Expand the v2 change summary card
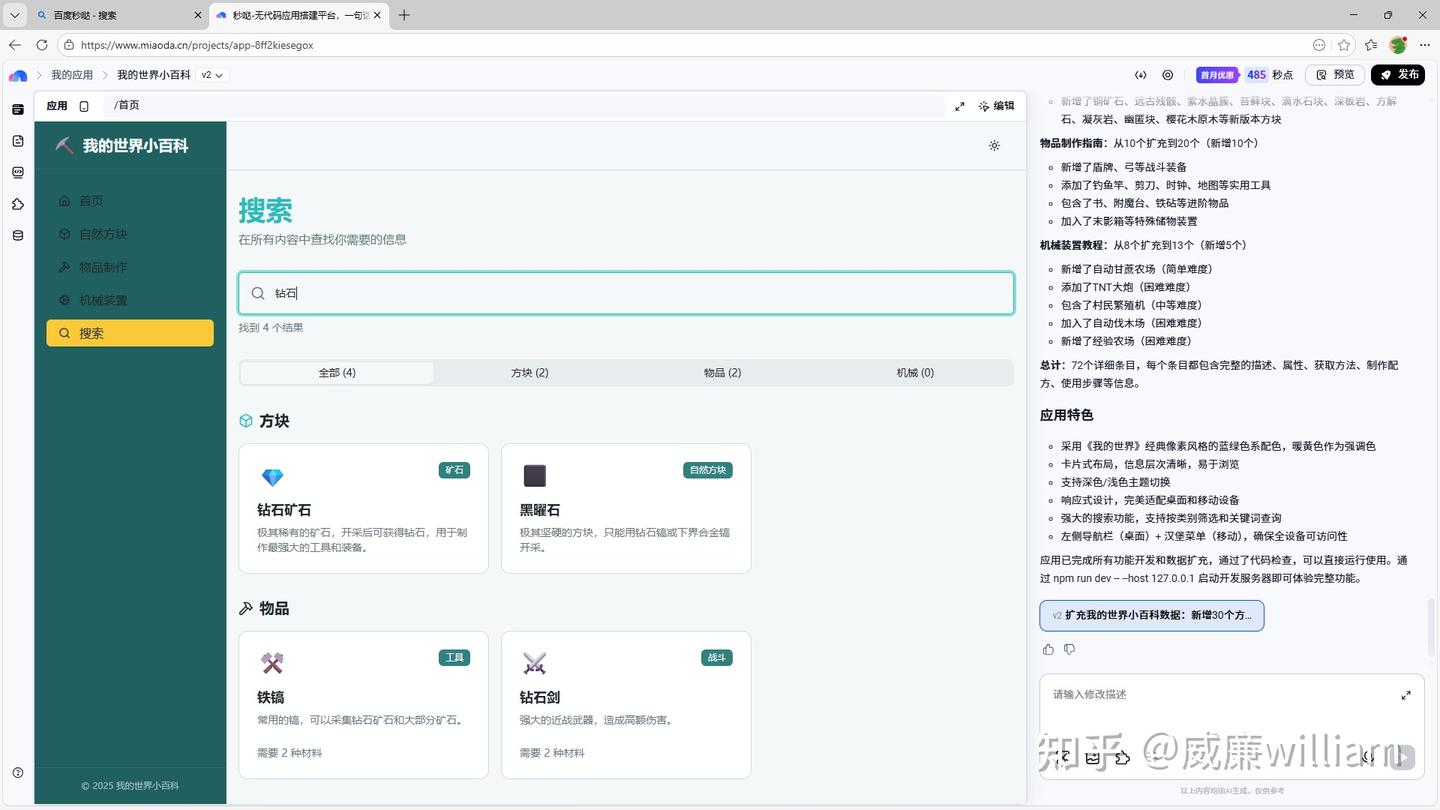 coord(1151,616)
